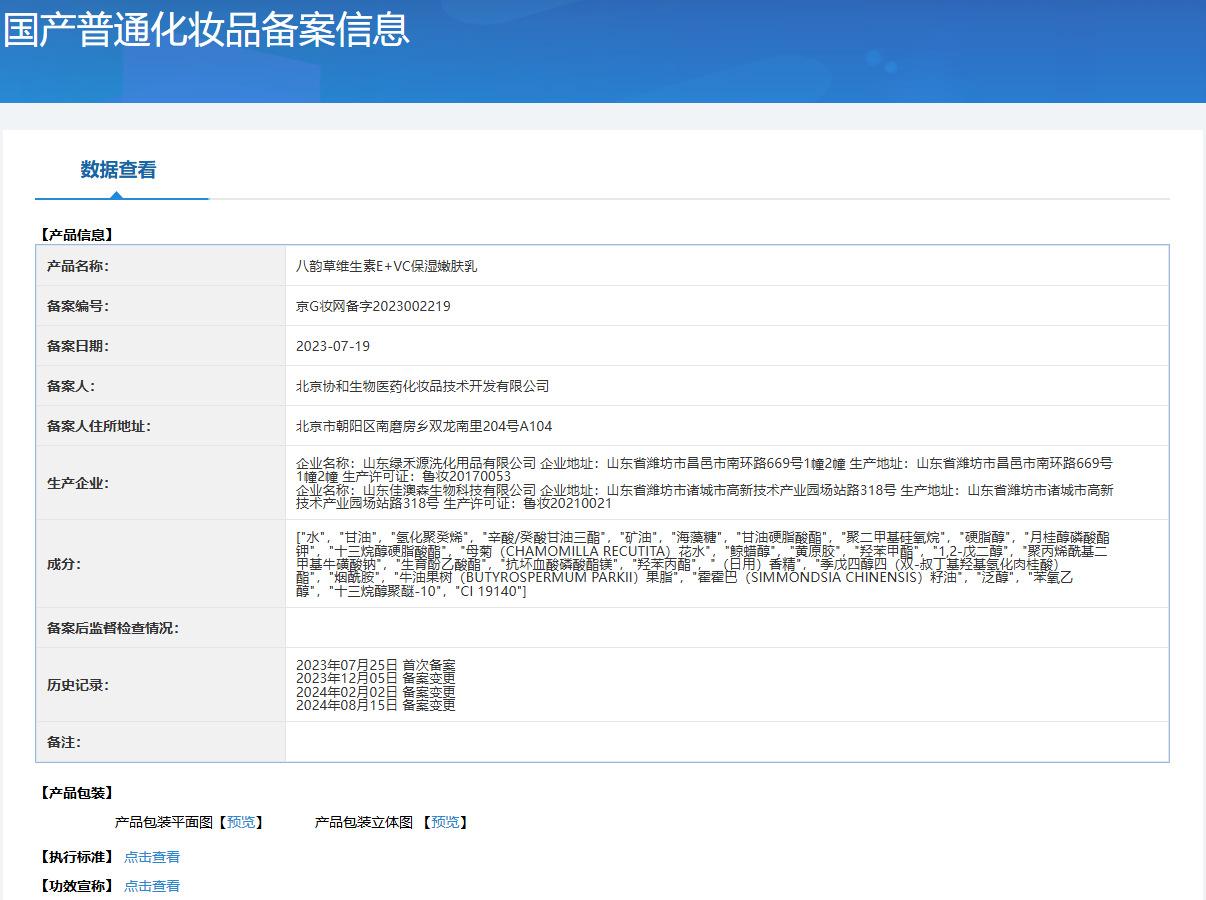Click the filing number 京G妆网备字2023002219
Screen dimensions: 1206x900
(373, 306)
